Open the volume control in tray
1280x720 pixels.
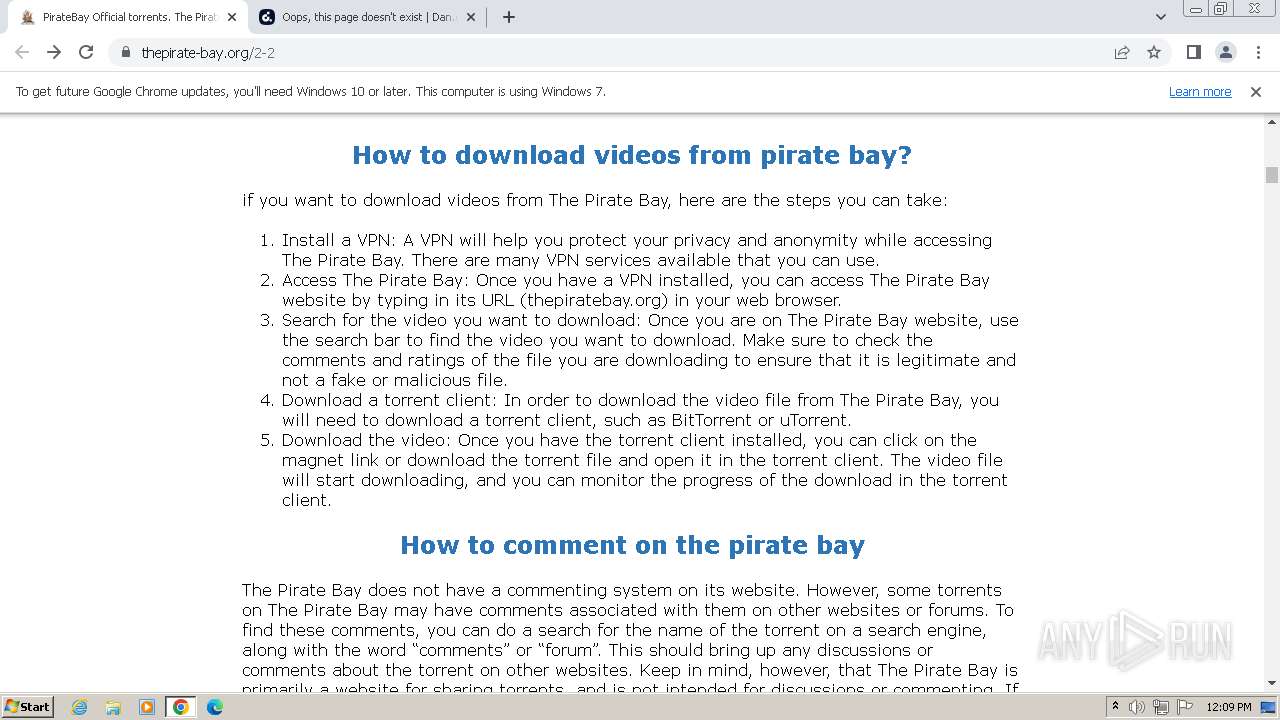1137,707
